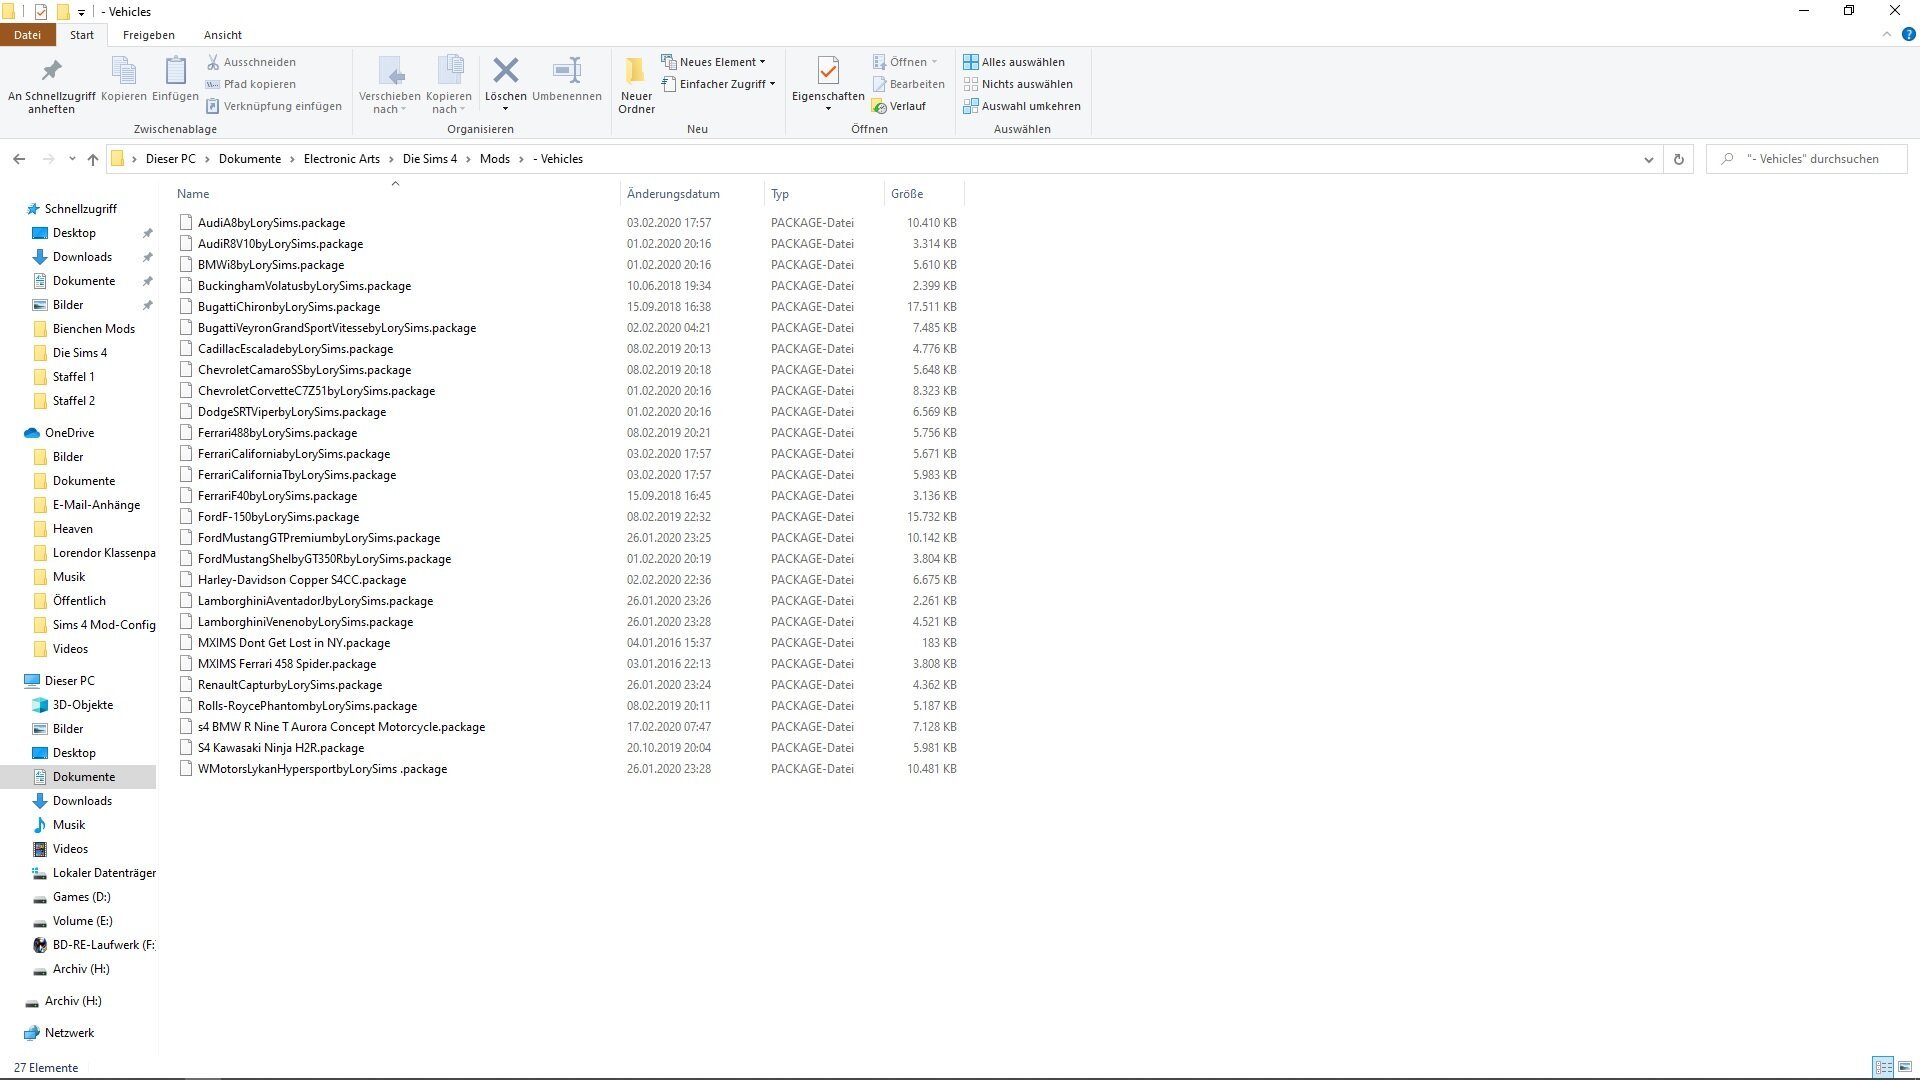
Task: Click Bearbeiten in ribbon
Action: [908, 84]
